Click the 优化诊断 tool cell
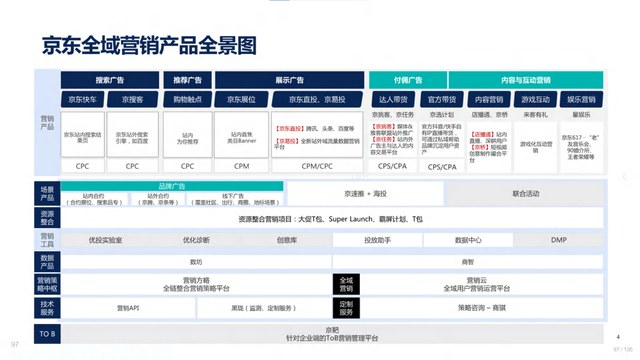This screenshot has height=360, width=640. pos(196,240)
